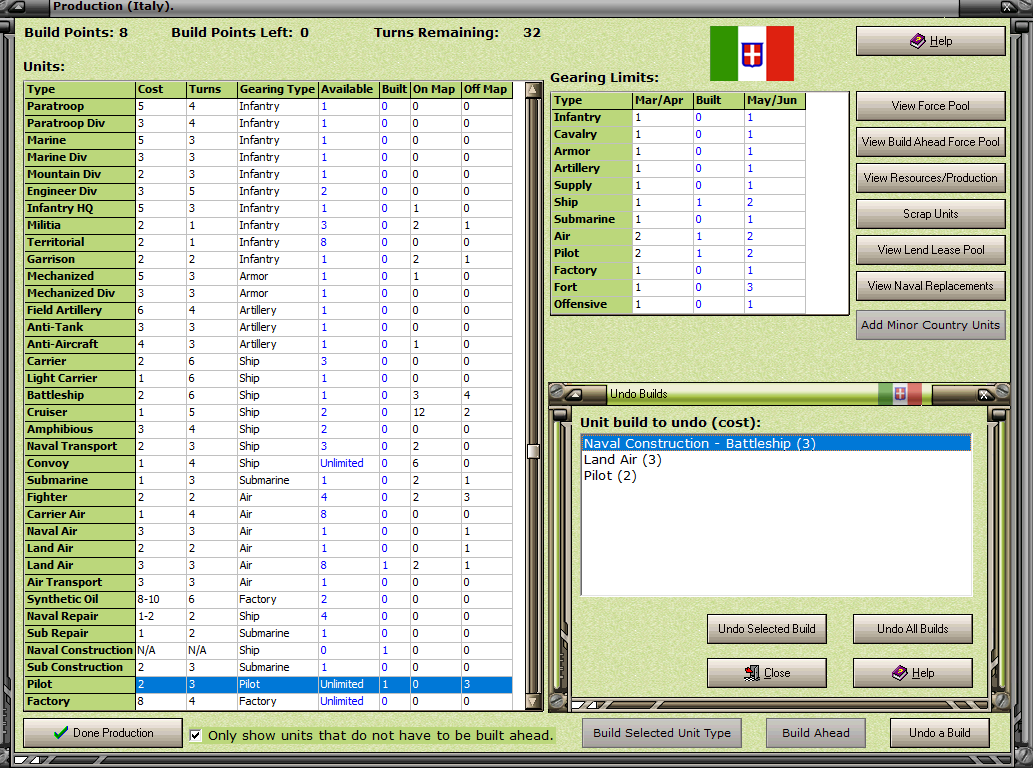Select the Convoy unit row
The image size is (1033, 768).
[x=269, y=463]
